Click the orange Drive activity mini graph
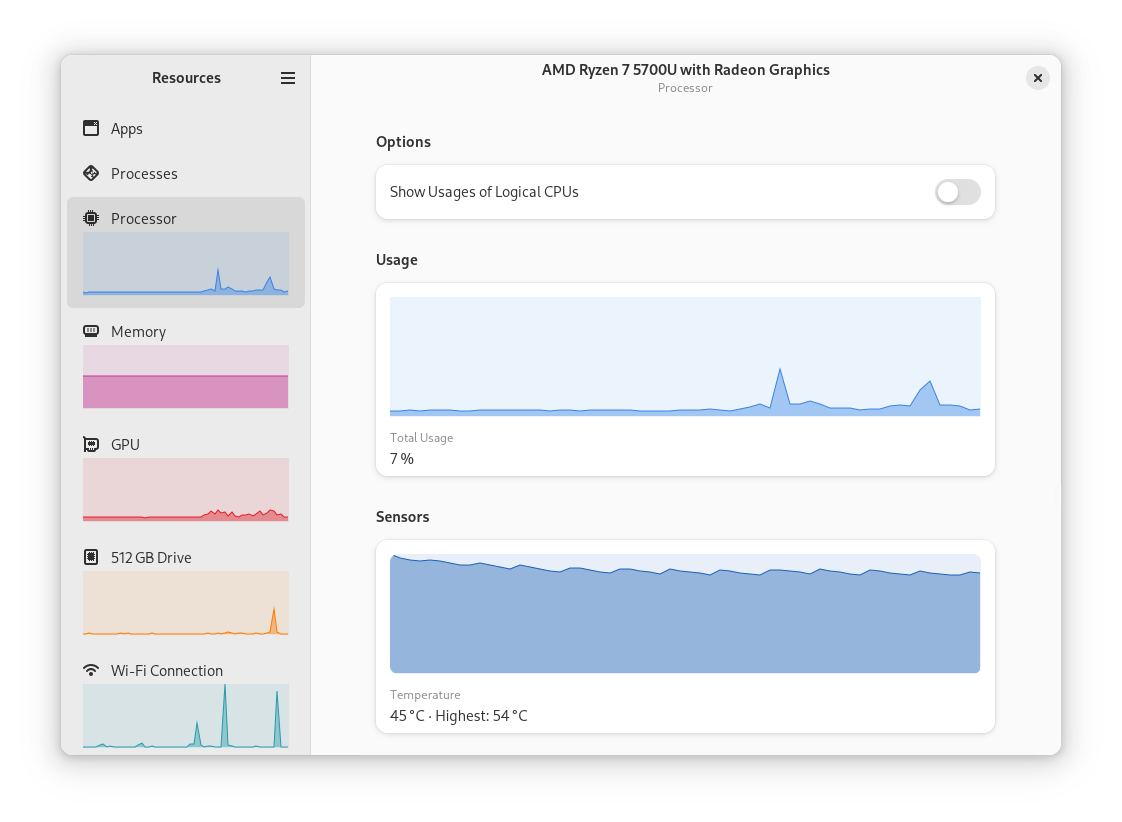Screen dimensions: 1122x822 click(x=186, y=602)
